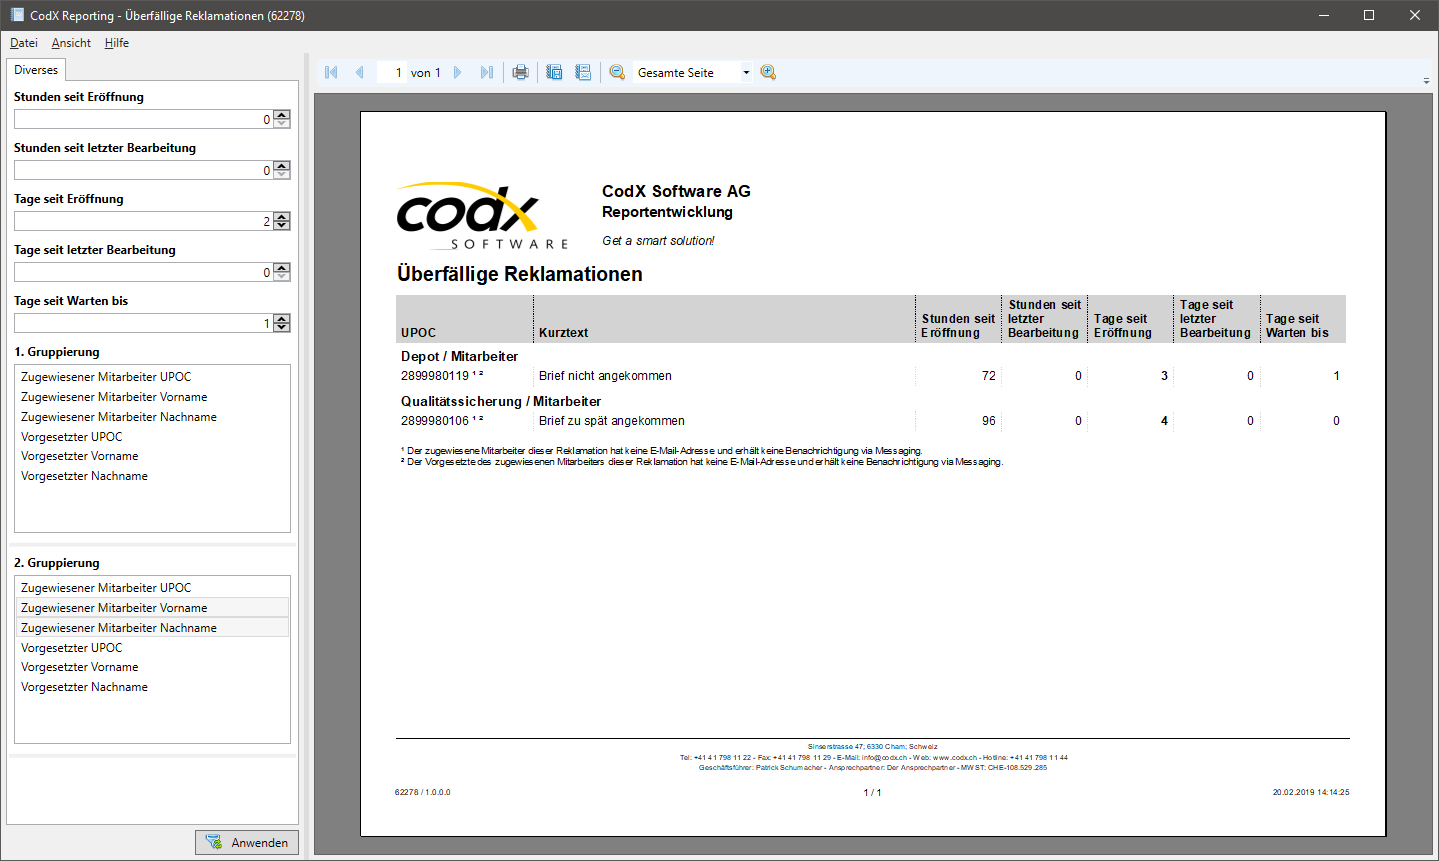Image resolution: width=1439 pixels, height=861 pixels.
Task: Select Vorgesetzter UPOC in 1. Gruppierung
Action: (72, 437)
